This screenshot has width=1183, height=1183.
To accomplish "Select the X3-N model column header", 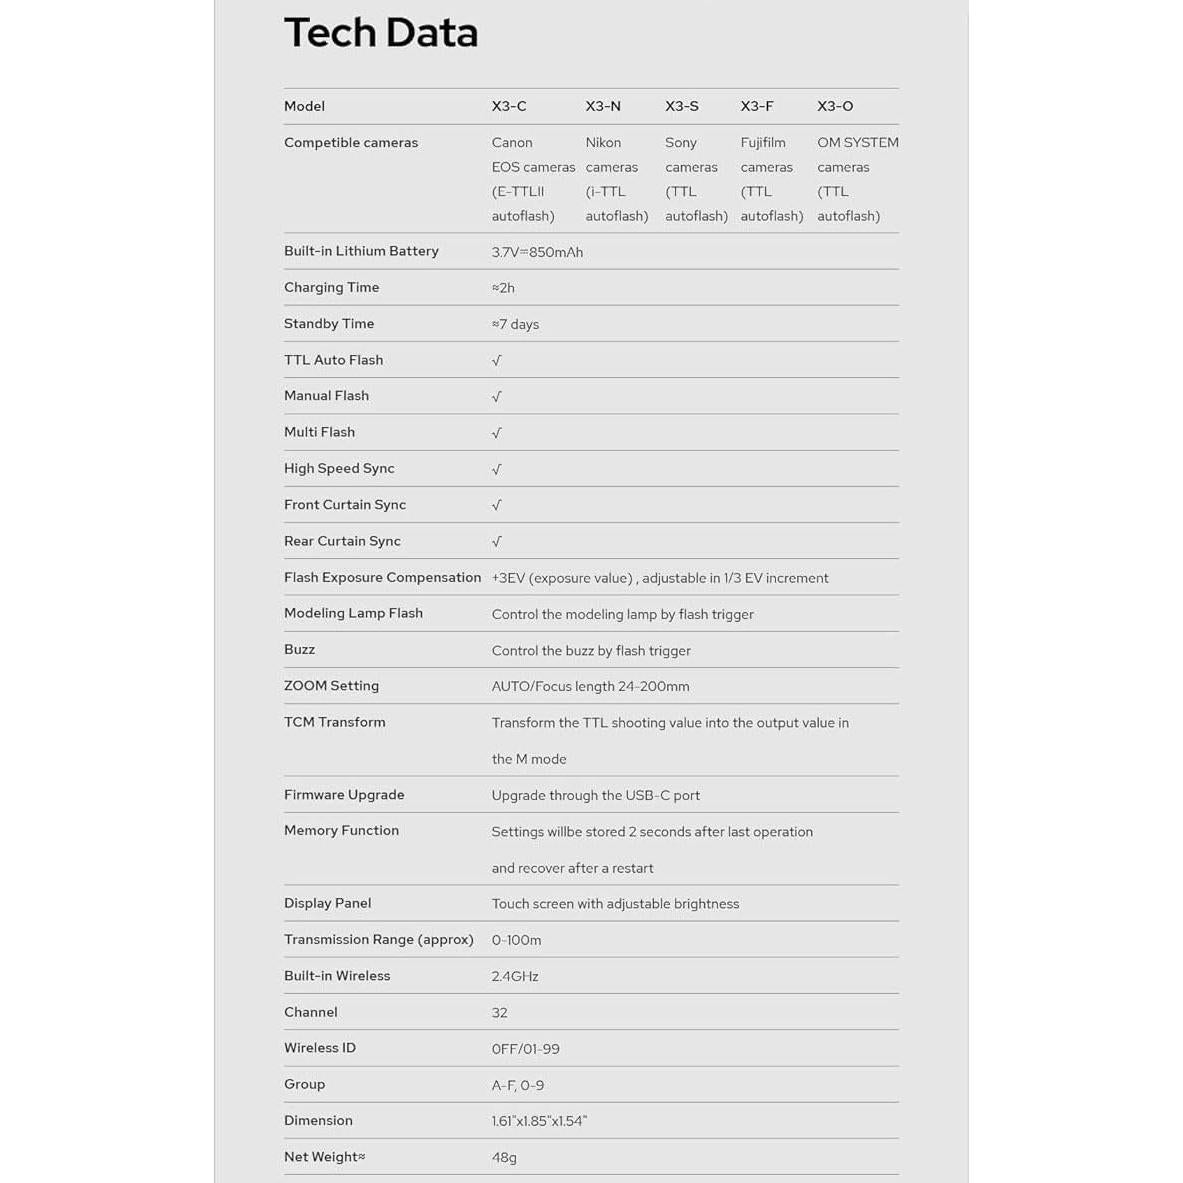I will (x=603, y=106).
